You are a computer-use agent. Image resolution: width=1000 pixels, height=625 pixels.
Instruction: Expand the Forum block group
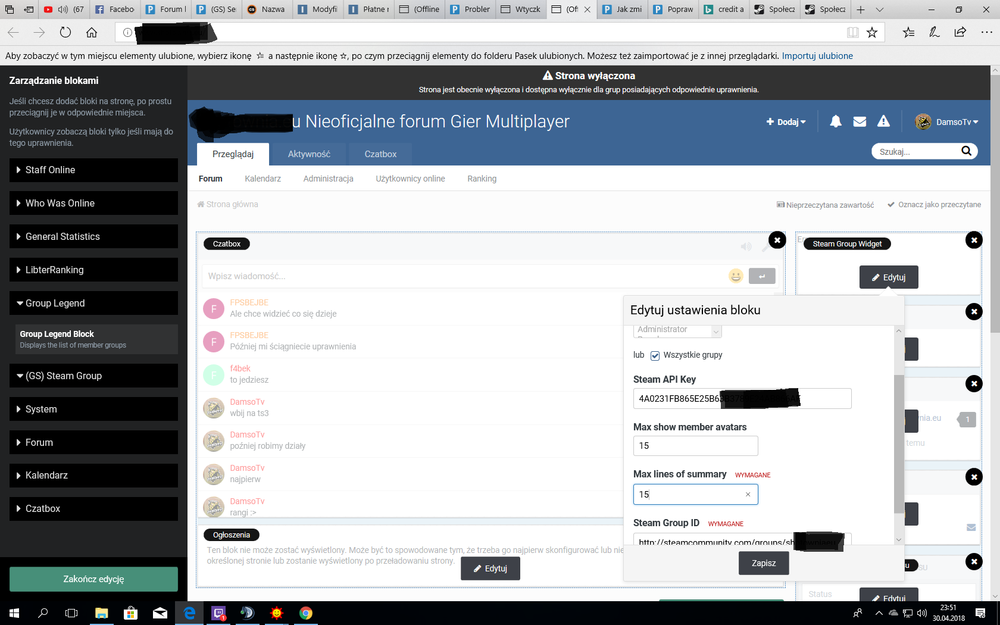(94, 442)
